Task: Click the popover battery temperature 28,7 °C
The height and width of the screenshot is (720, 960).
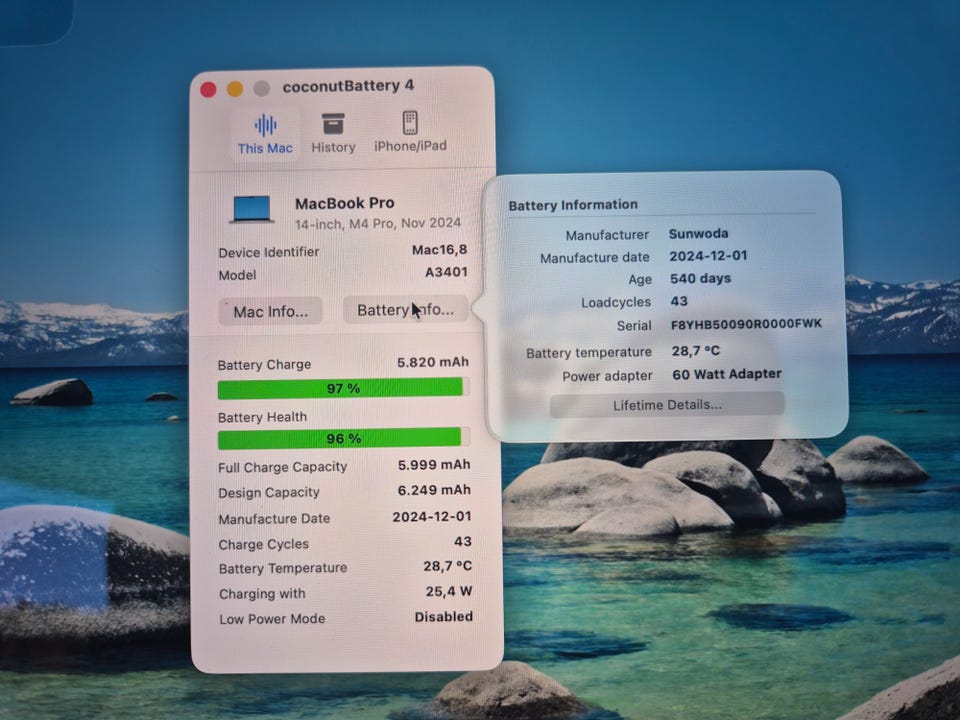Action: pyautogui.click(x=696, y=351)
